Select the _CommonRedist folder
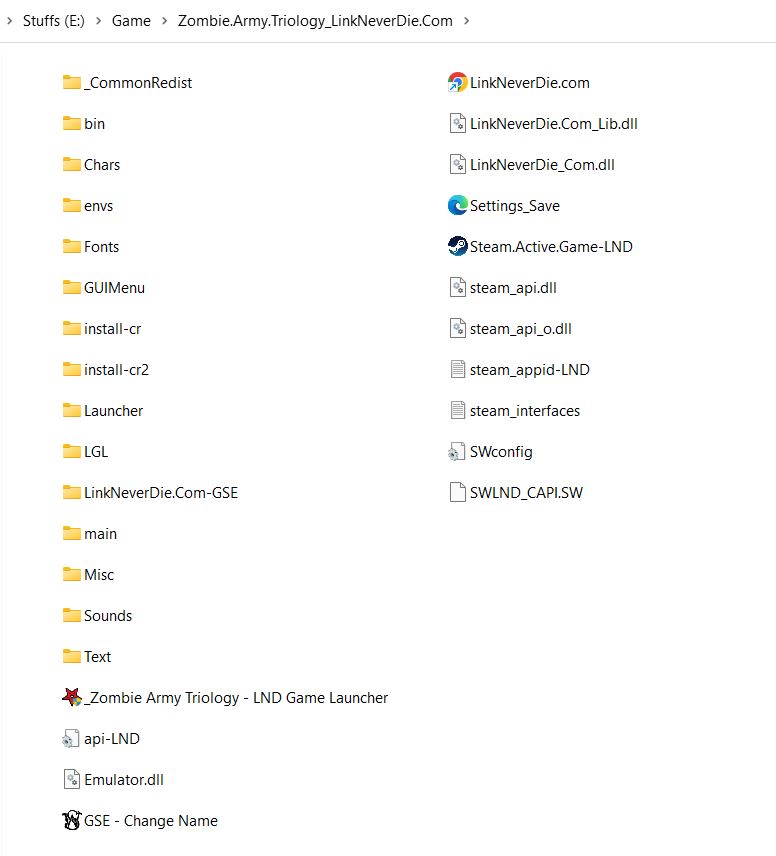776x856 pixels. (138, 83)
